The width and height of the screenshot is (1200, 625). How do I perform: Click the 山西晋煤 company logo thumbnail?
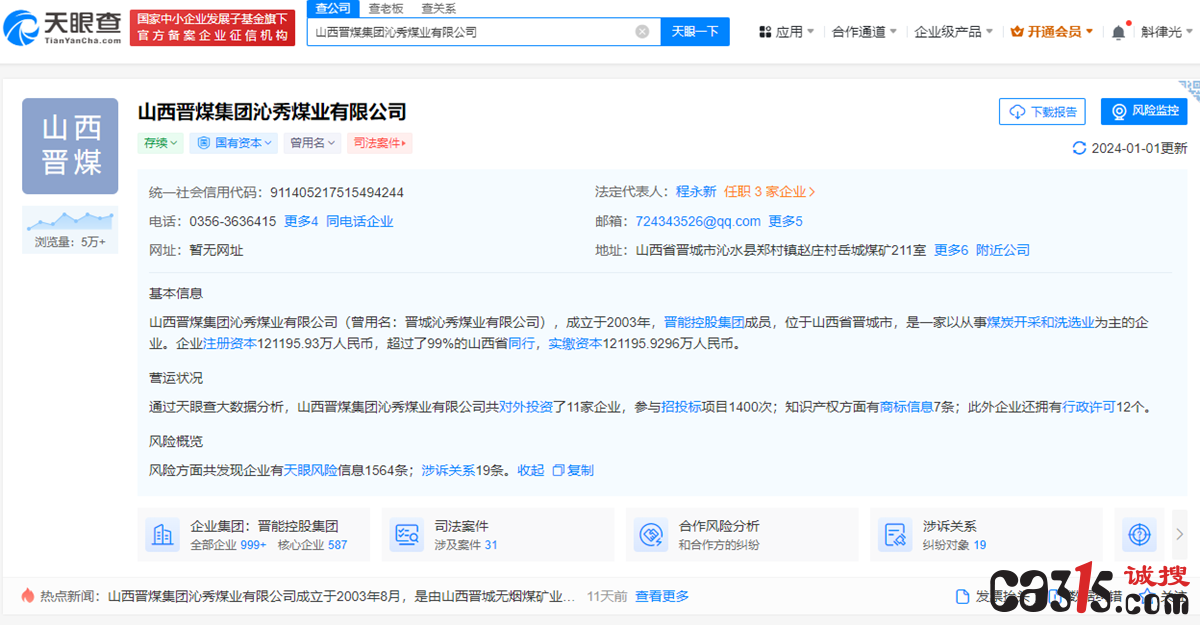[70, 146]
